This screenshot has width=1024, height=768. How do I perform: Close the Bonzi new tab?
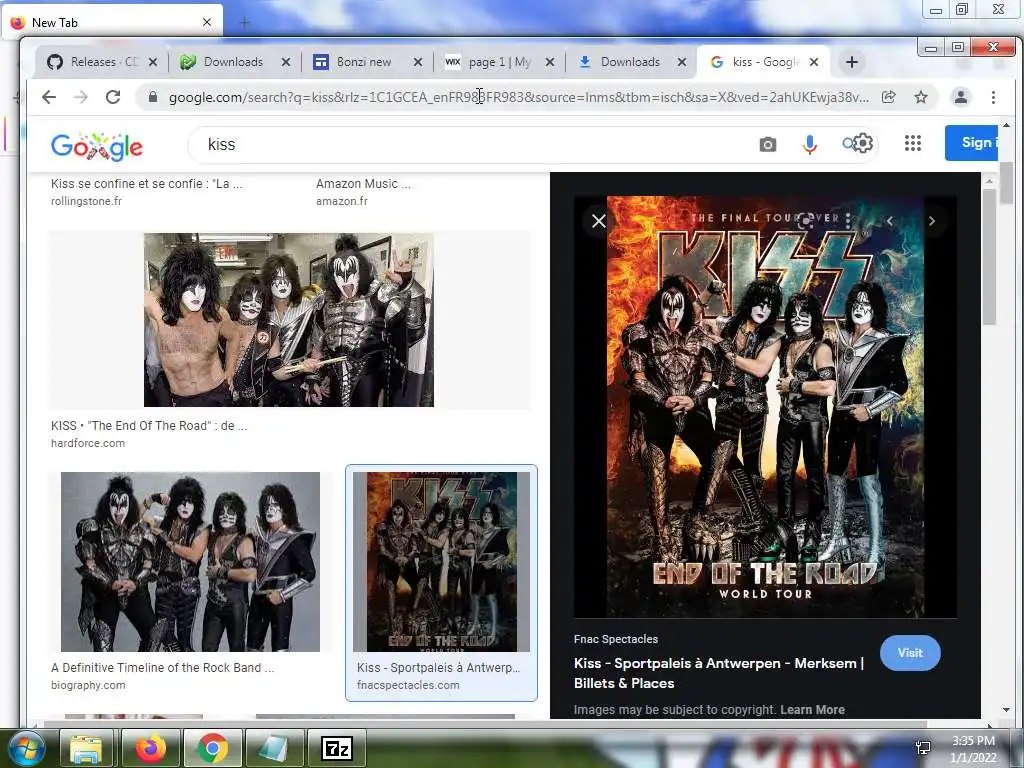pos(418,62)
